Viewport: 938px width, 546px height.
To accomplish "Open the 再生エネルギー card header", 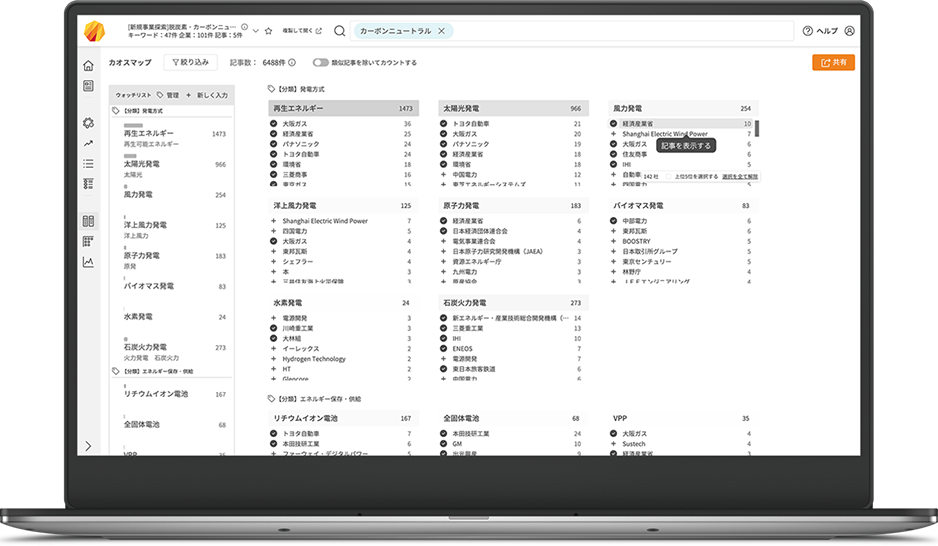I will point(343,108).
